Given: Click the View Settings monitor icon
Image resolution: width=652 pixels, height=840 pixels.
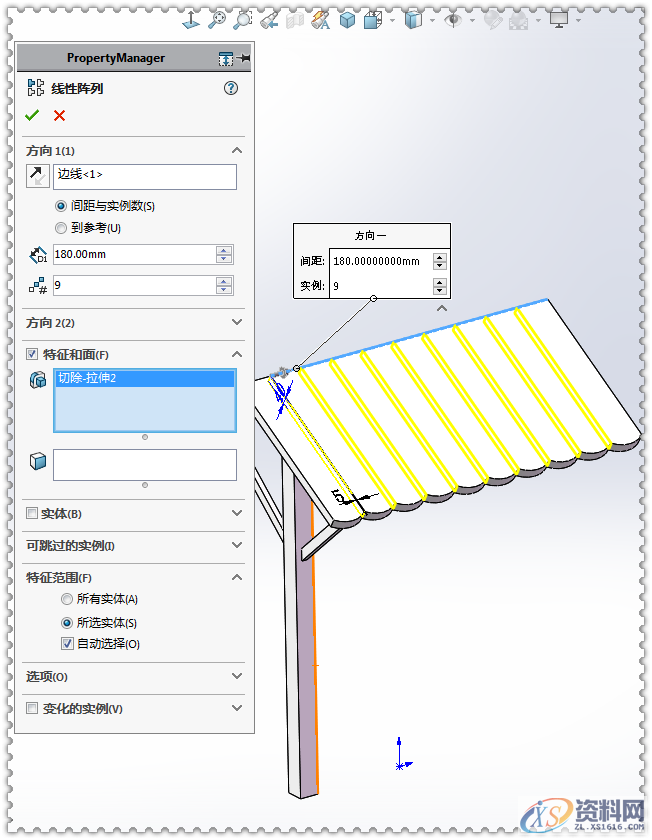Looking at the screenshot, I should (x=559, y=20).
